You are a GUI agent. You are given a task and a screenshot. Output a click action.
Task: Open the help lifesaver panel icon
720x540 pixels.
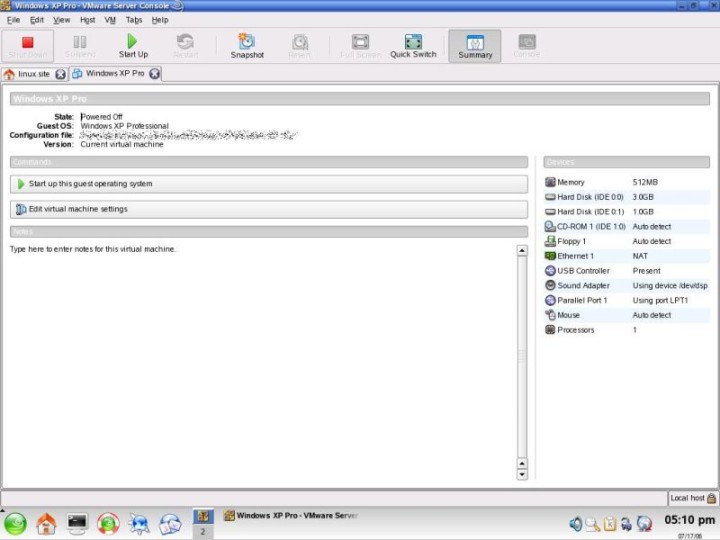coord(108,524)
